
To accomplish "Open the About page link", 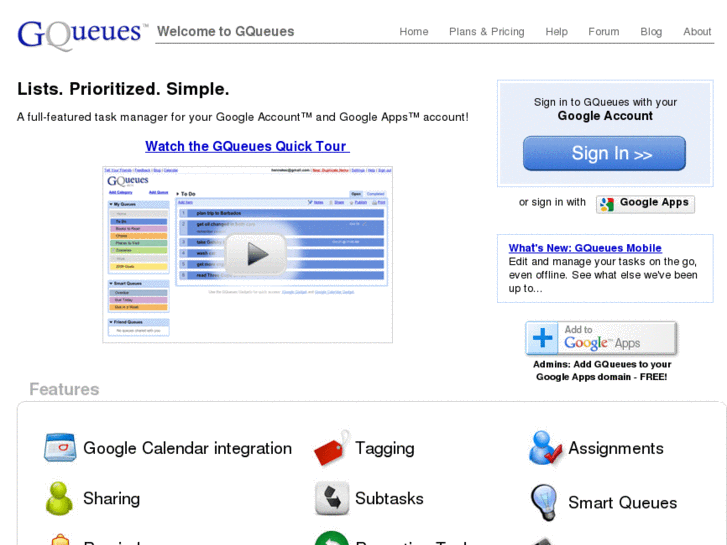I will [x=697, y=32].
